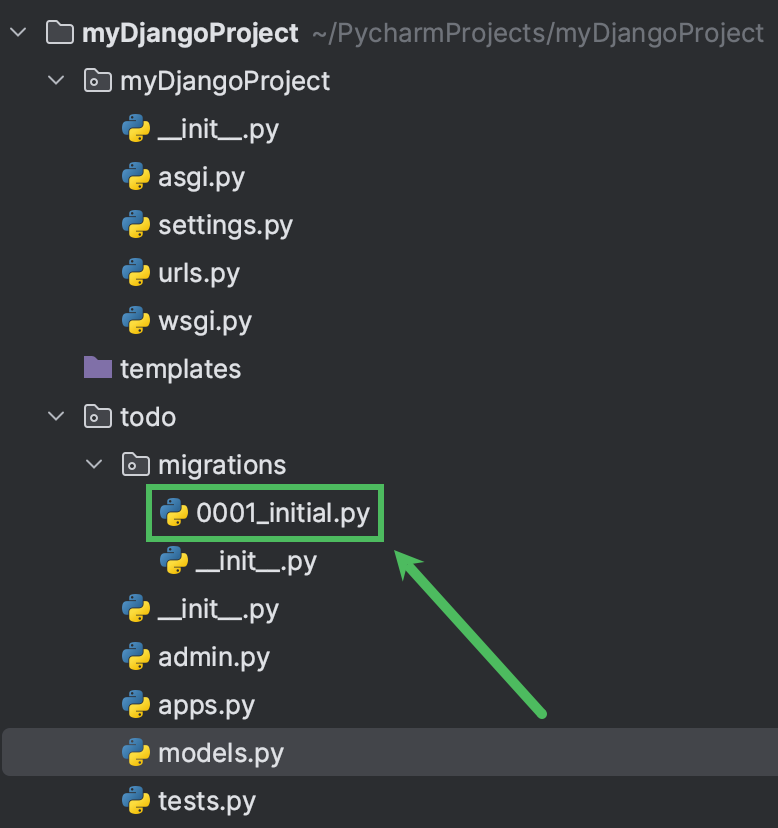Open the 0001_initial.py migration file
This screenshot has width=778, height=828.
pyautogui.click(x=262, y=513)
